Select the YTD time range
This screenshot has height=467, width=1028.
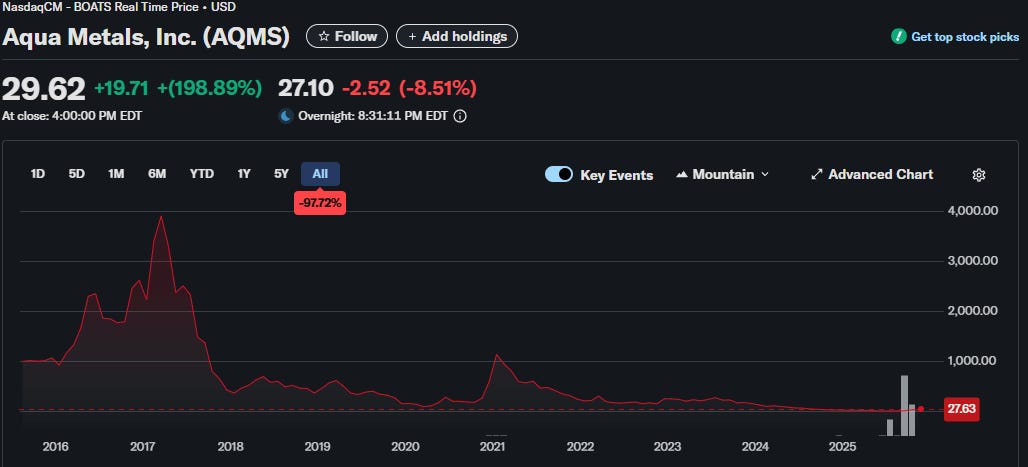click(x=202, y=174)
